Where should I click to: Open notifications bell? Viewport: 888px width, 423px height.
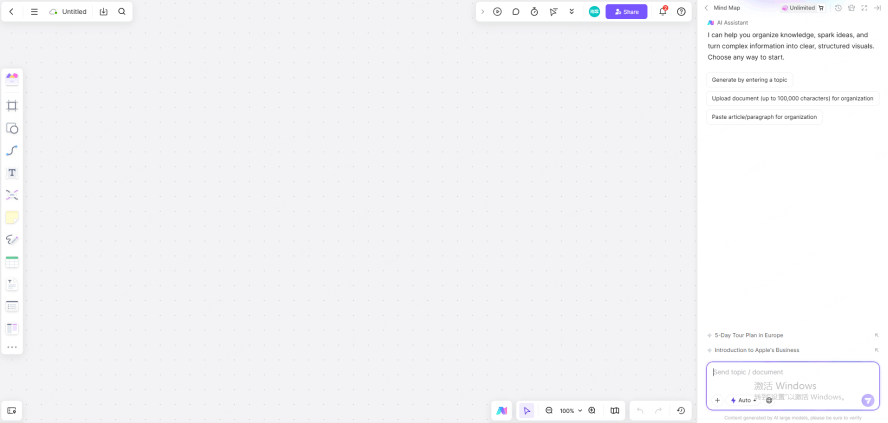click(663, 11)
